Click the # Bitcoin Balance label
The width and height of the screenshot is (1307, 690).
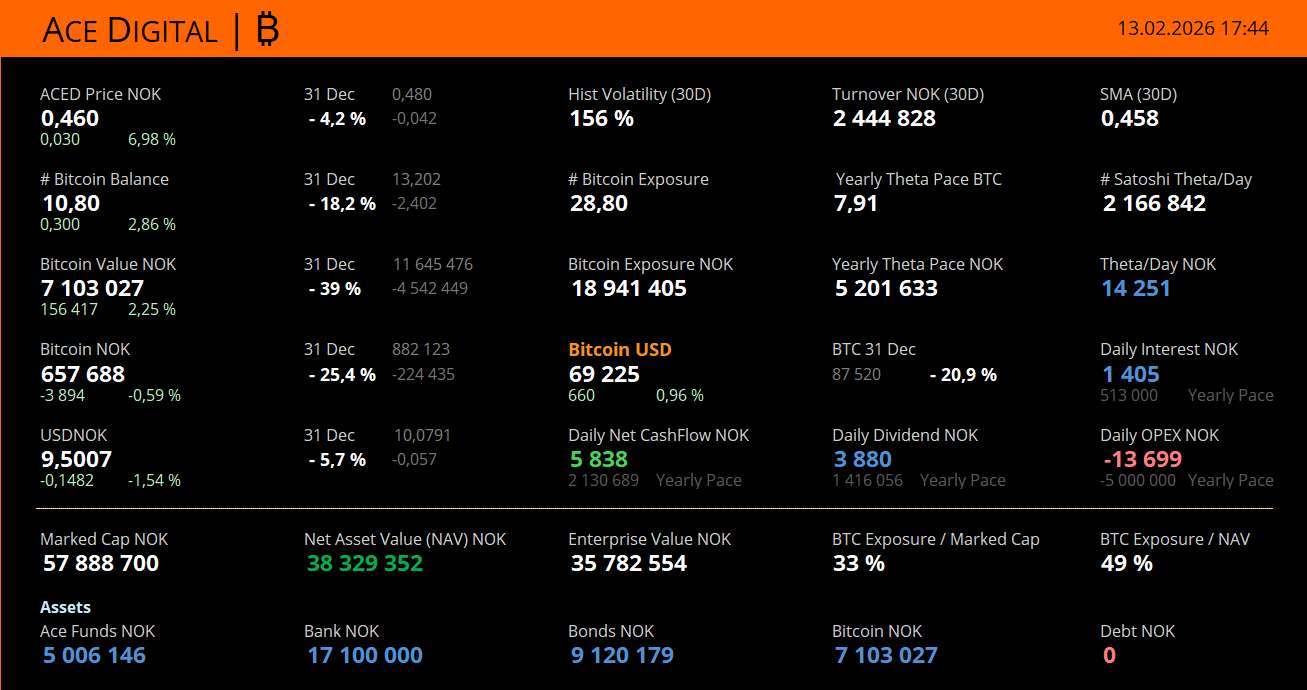(104, 179)
